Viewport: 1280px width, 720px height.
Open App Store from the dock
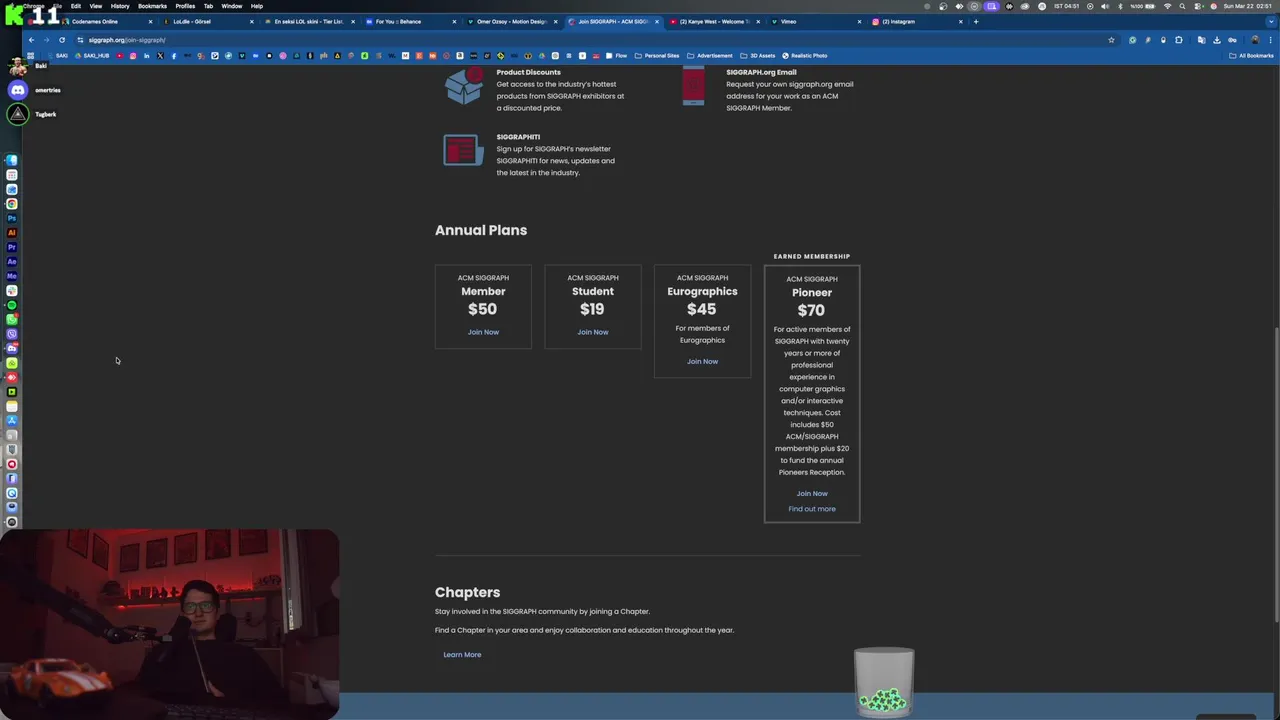pyautogui.click(x=12, y=420)
